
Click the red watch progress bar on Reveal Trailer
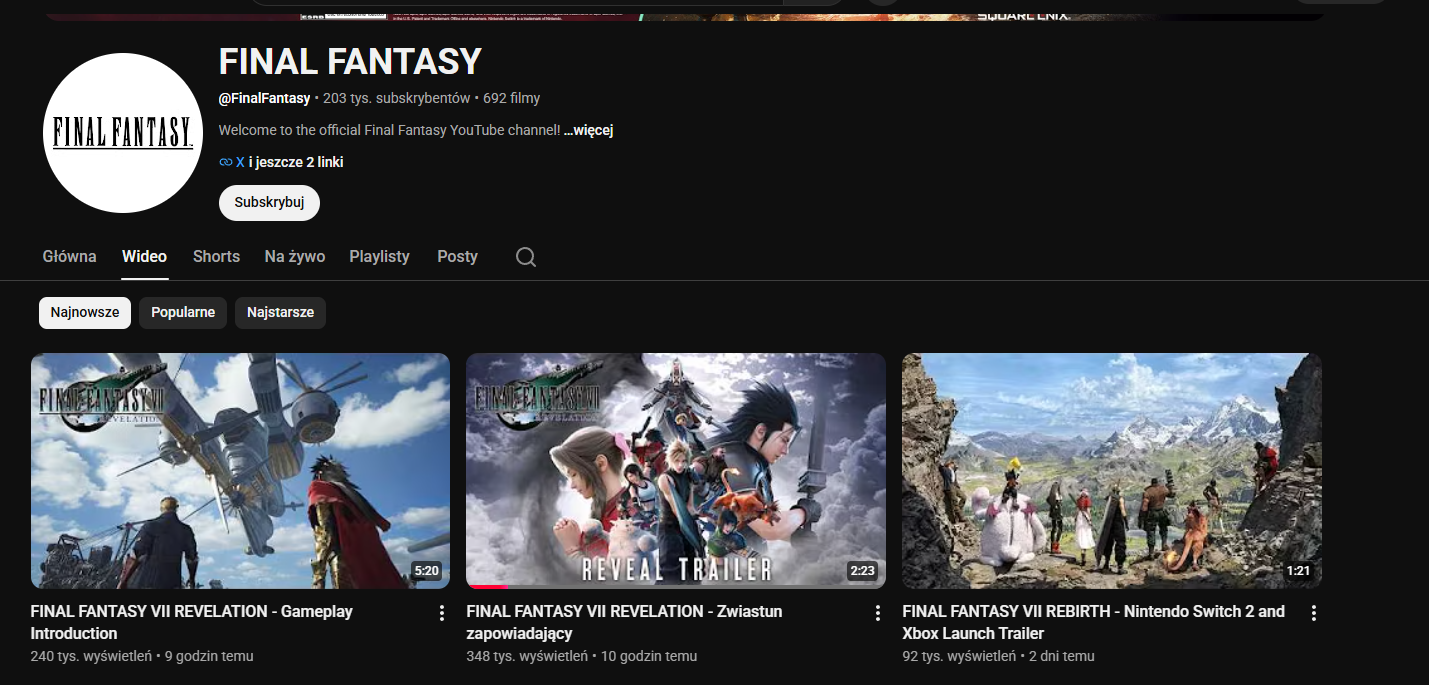click(489, 587)
